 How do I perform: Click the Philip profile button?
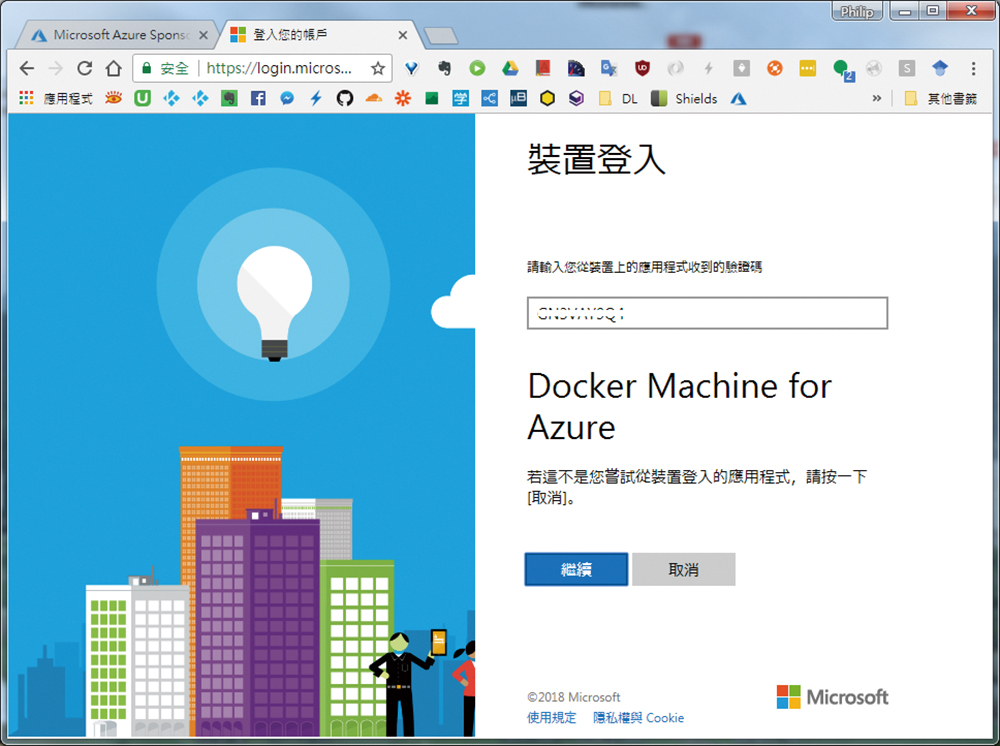pyautogui.click(x=857, y=11)
